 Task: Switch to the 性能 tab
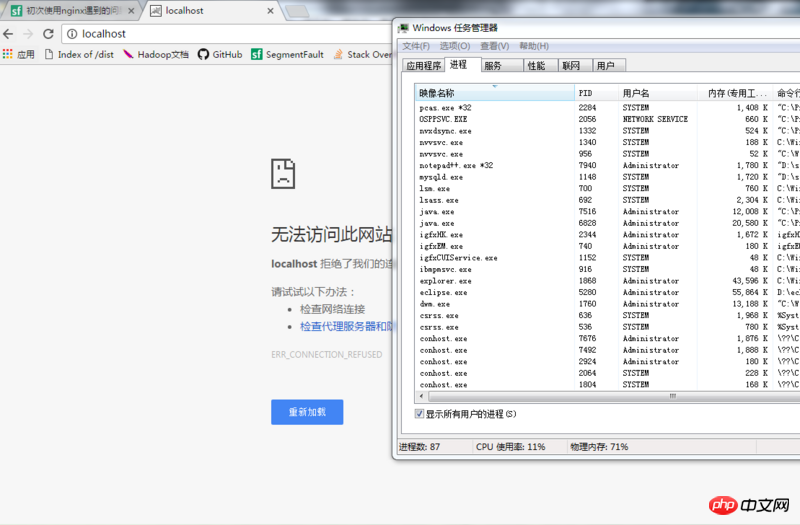(540, 65)
